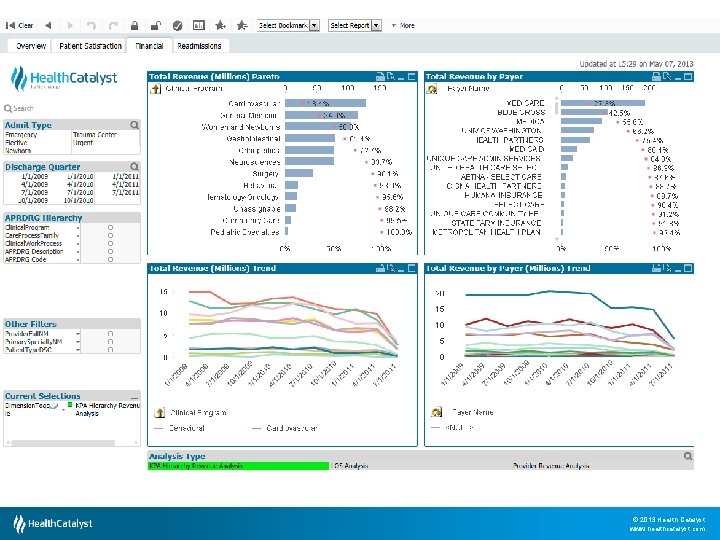
Task: Search within the Admit Type list box
Action: point(134,125)
